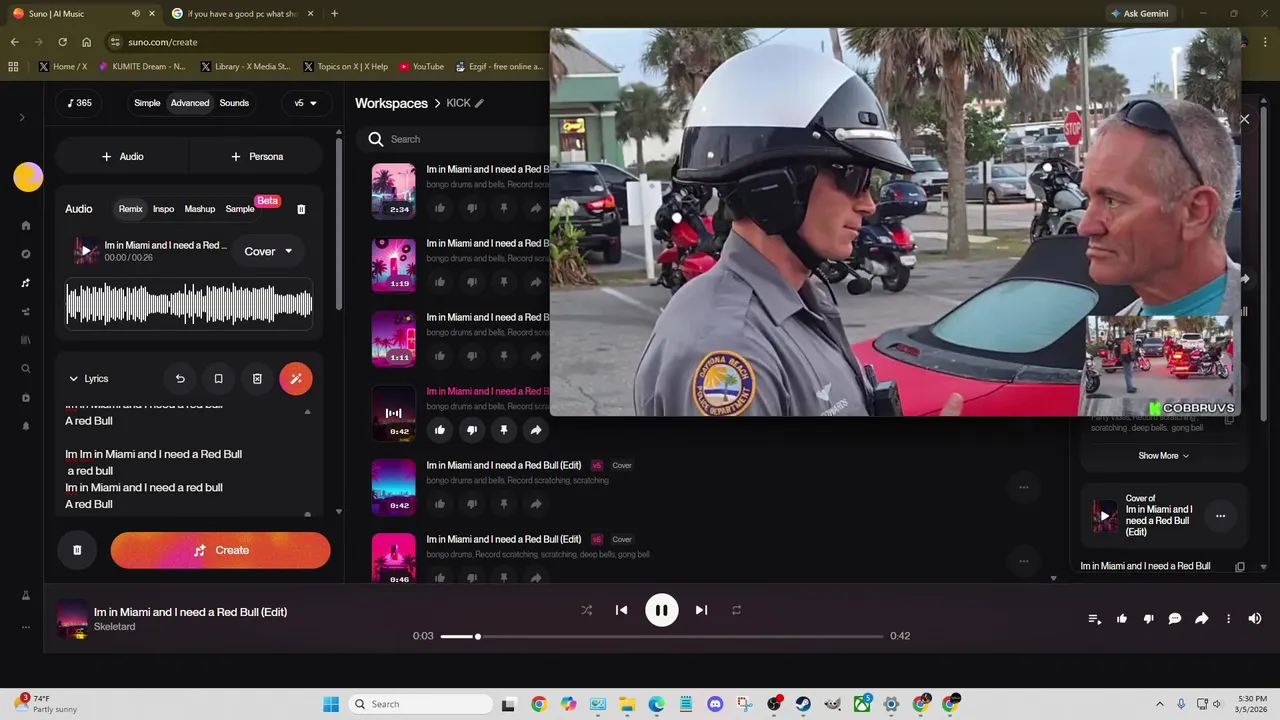
Task: Open thumbnail of the 1:11 song
Action: pyautogui.click(x=393, y=339)
